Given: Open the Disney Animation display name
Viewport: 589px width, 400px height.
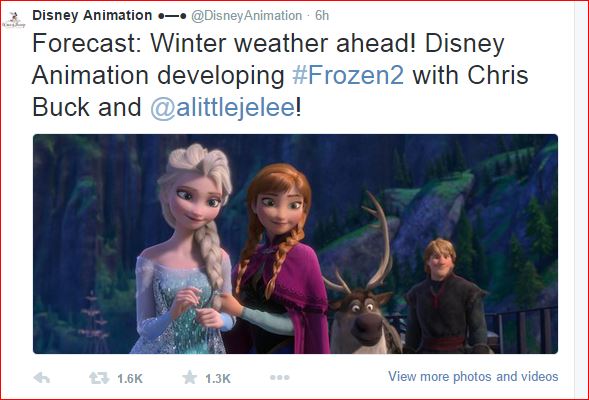Looking at the screenshot, I should (92, 15).
